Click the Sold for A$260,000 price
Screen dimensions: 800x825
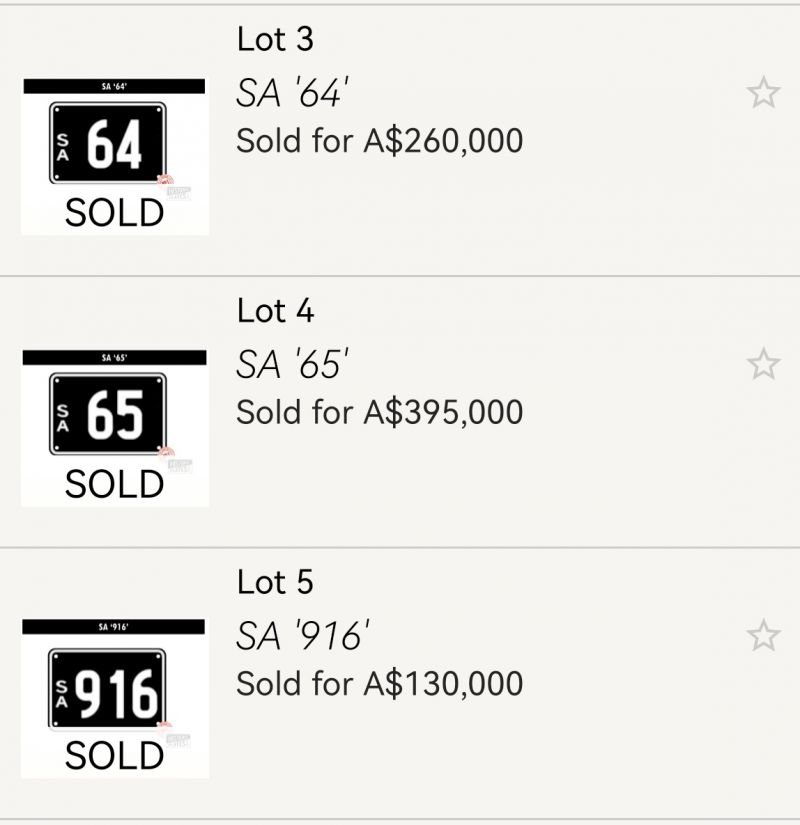coord(379,141)
